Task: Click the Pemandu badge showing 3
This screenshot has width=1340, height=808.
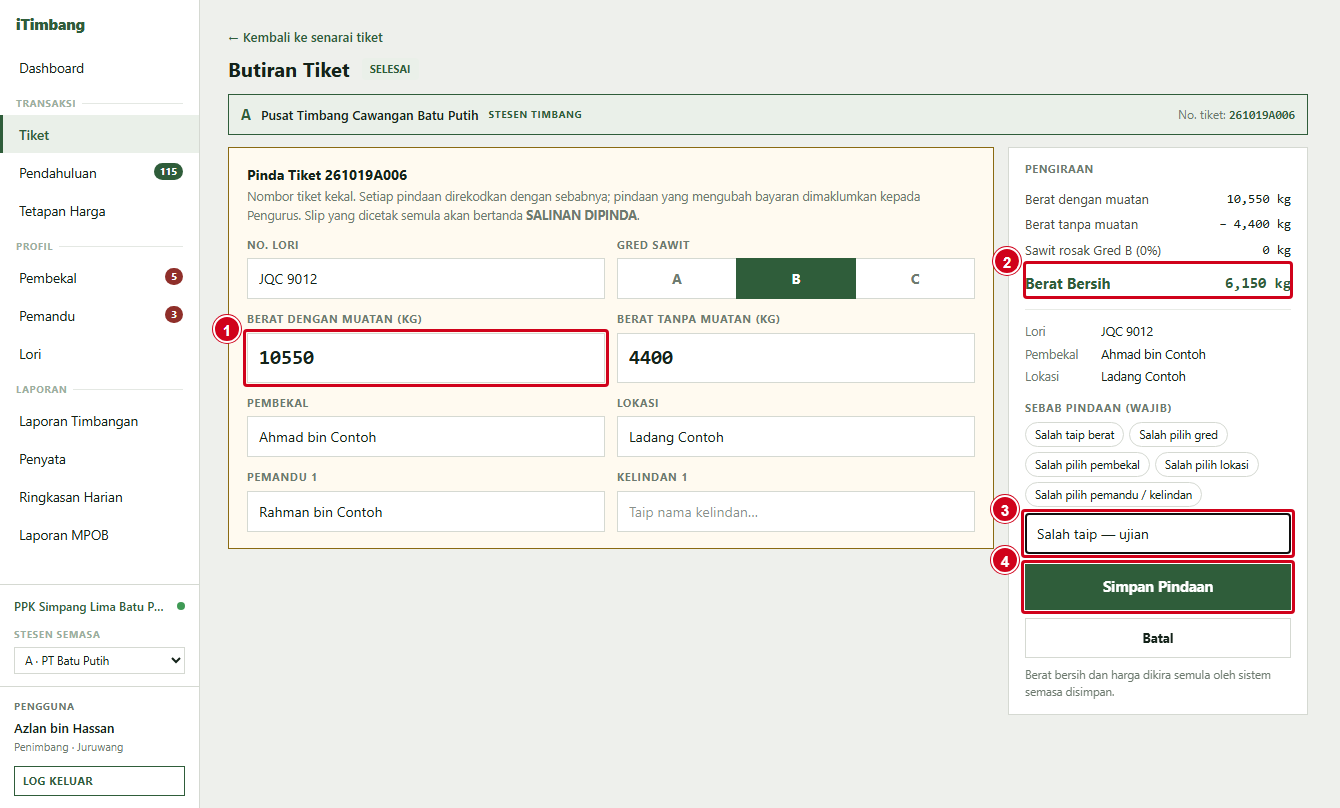Action: (174, 315)
